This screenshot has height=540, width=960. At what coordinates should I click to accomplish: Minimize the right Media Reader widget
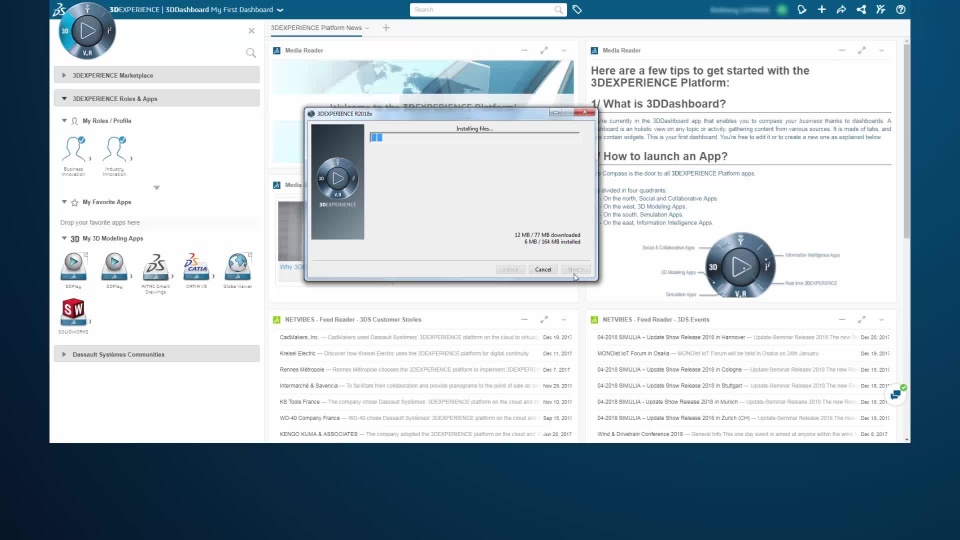click(842, 50)
